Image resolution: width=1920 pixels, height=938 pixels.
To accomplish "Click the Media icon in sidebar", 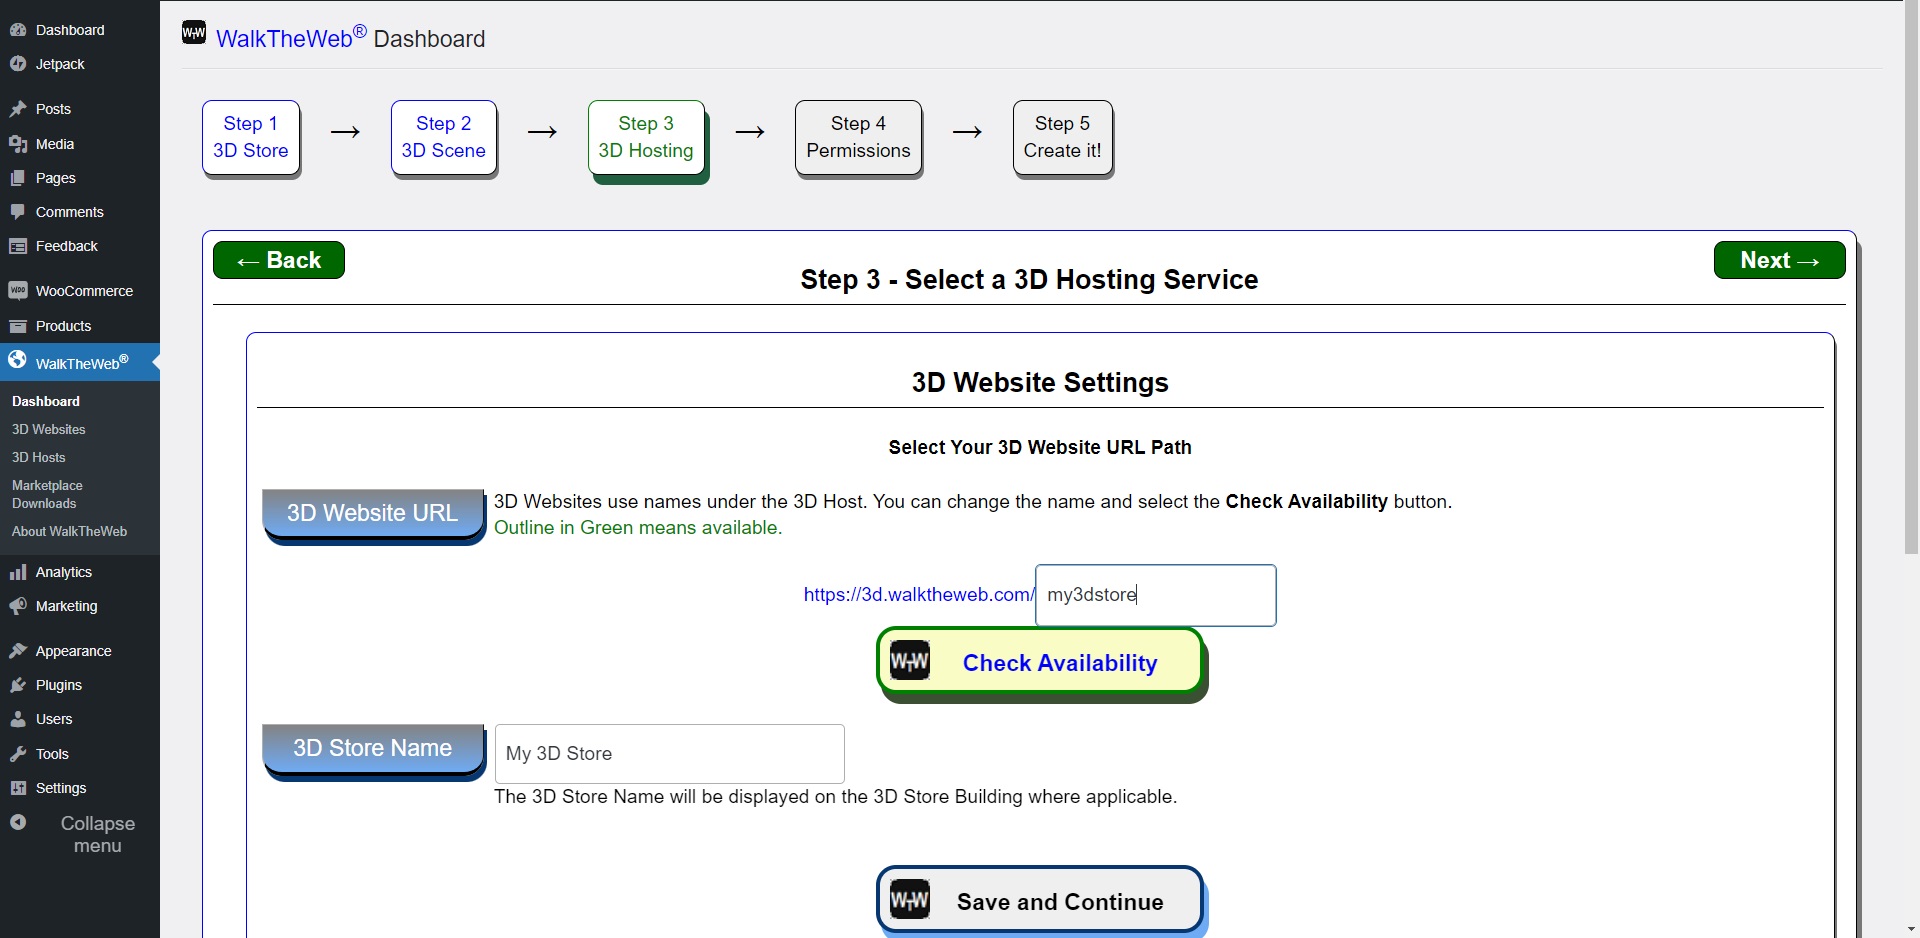I will (x=18, y=144).
